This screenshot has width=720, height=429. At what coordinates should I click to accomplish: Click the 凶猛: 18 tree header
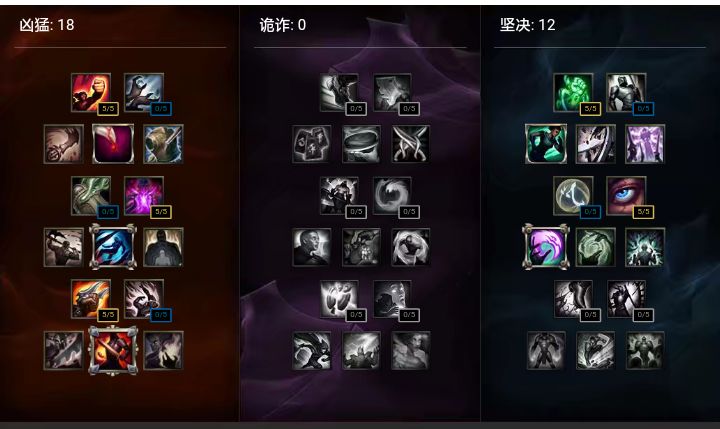tap(47, 25)
